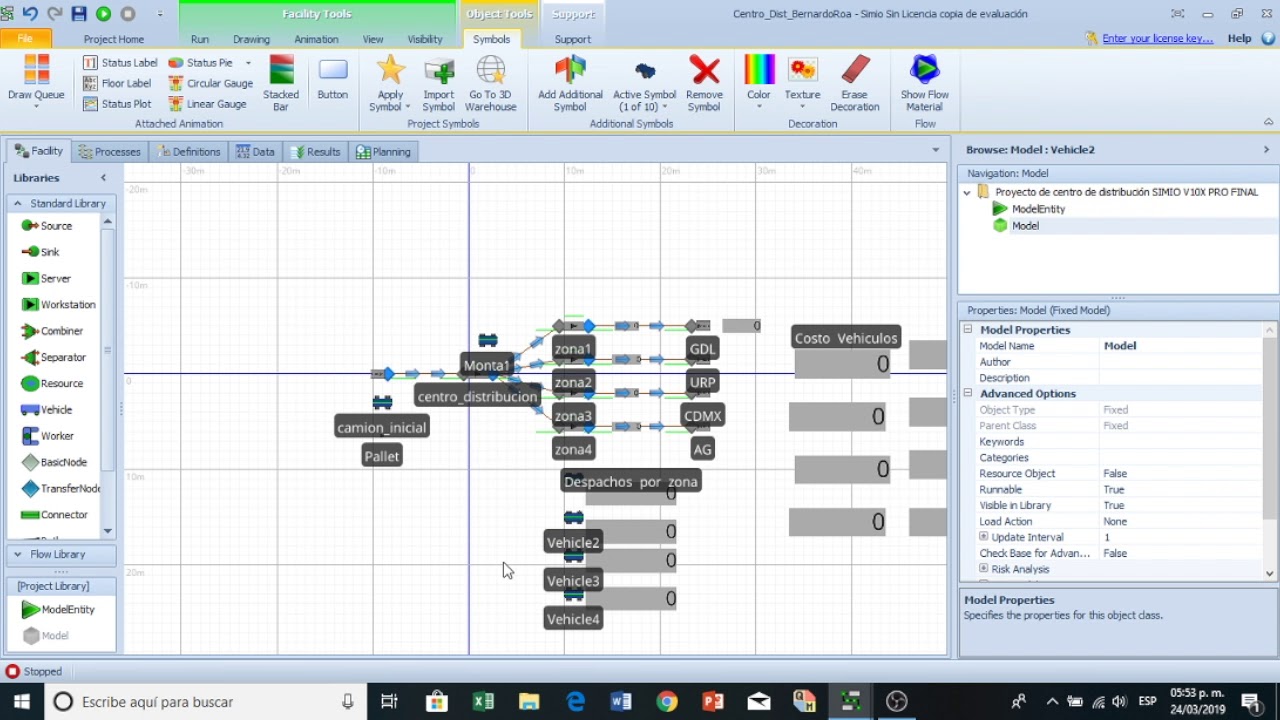Open the Animation ribbon tab
Screen dimensions: 1280x720
[316, 39]
